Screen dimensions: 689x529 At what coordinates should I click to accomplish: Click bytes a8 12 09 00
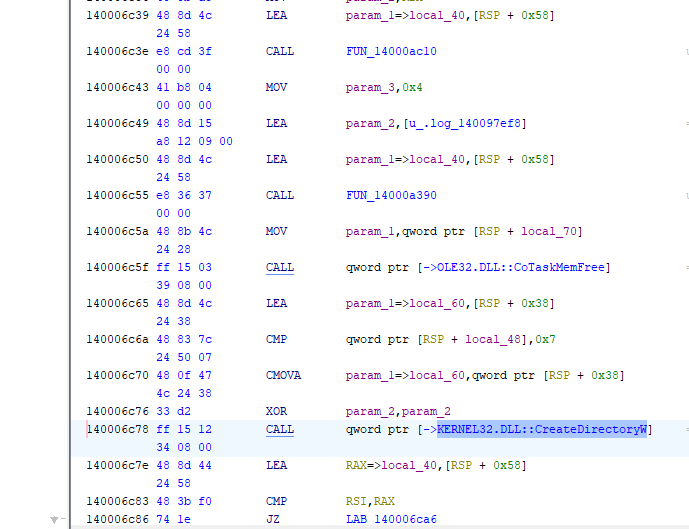(194, 141)
